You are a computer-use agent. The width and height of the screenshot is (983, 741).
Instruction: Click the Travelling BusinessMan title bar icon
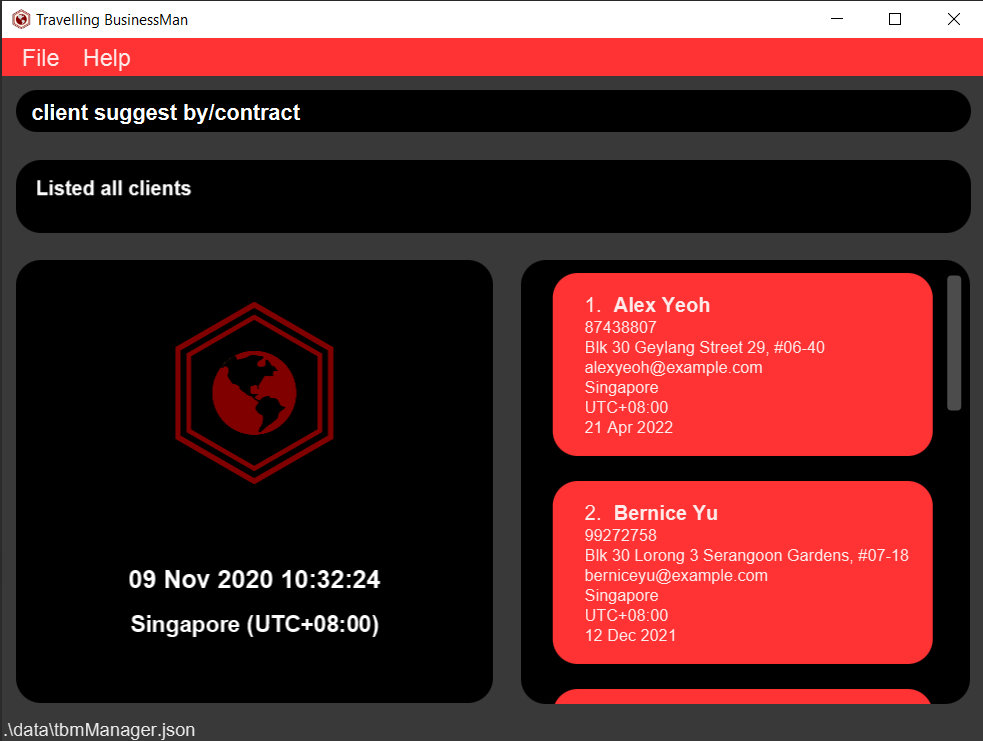(20, 19)
